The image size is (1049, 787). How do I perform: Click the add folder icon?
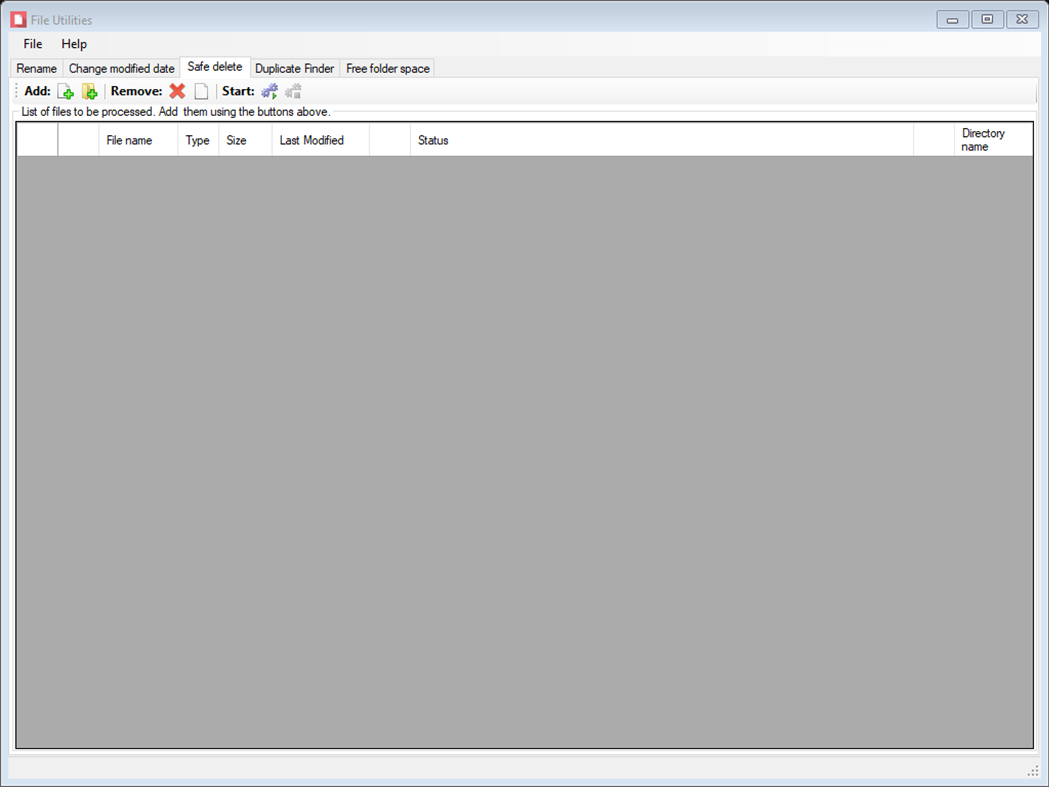[x=90, y=91]
